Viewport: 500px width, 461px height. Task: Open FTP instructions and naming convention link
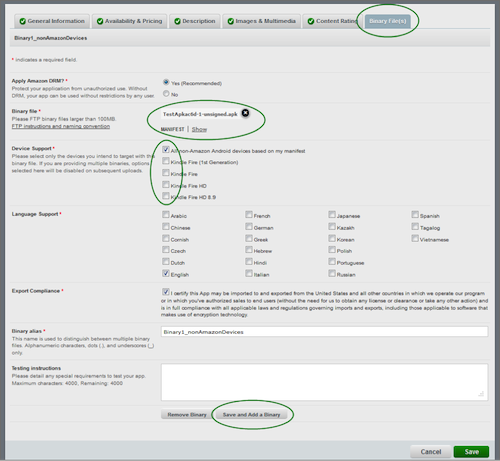click(61, 126)
